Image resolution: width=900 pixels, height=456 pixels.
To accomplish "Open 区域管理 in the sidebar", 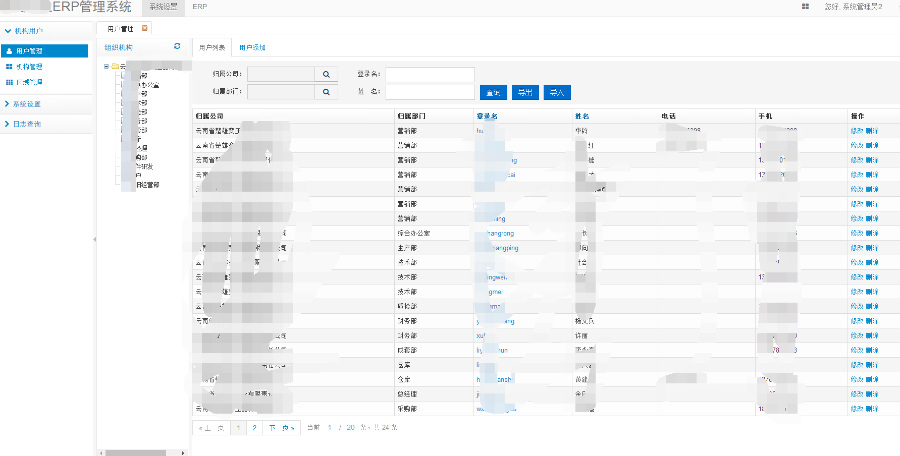I will click(x=29, y=82).
